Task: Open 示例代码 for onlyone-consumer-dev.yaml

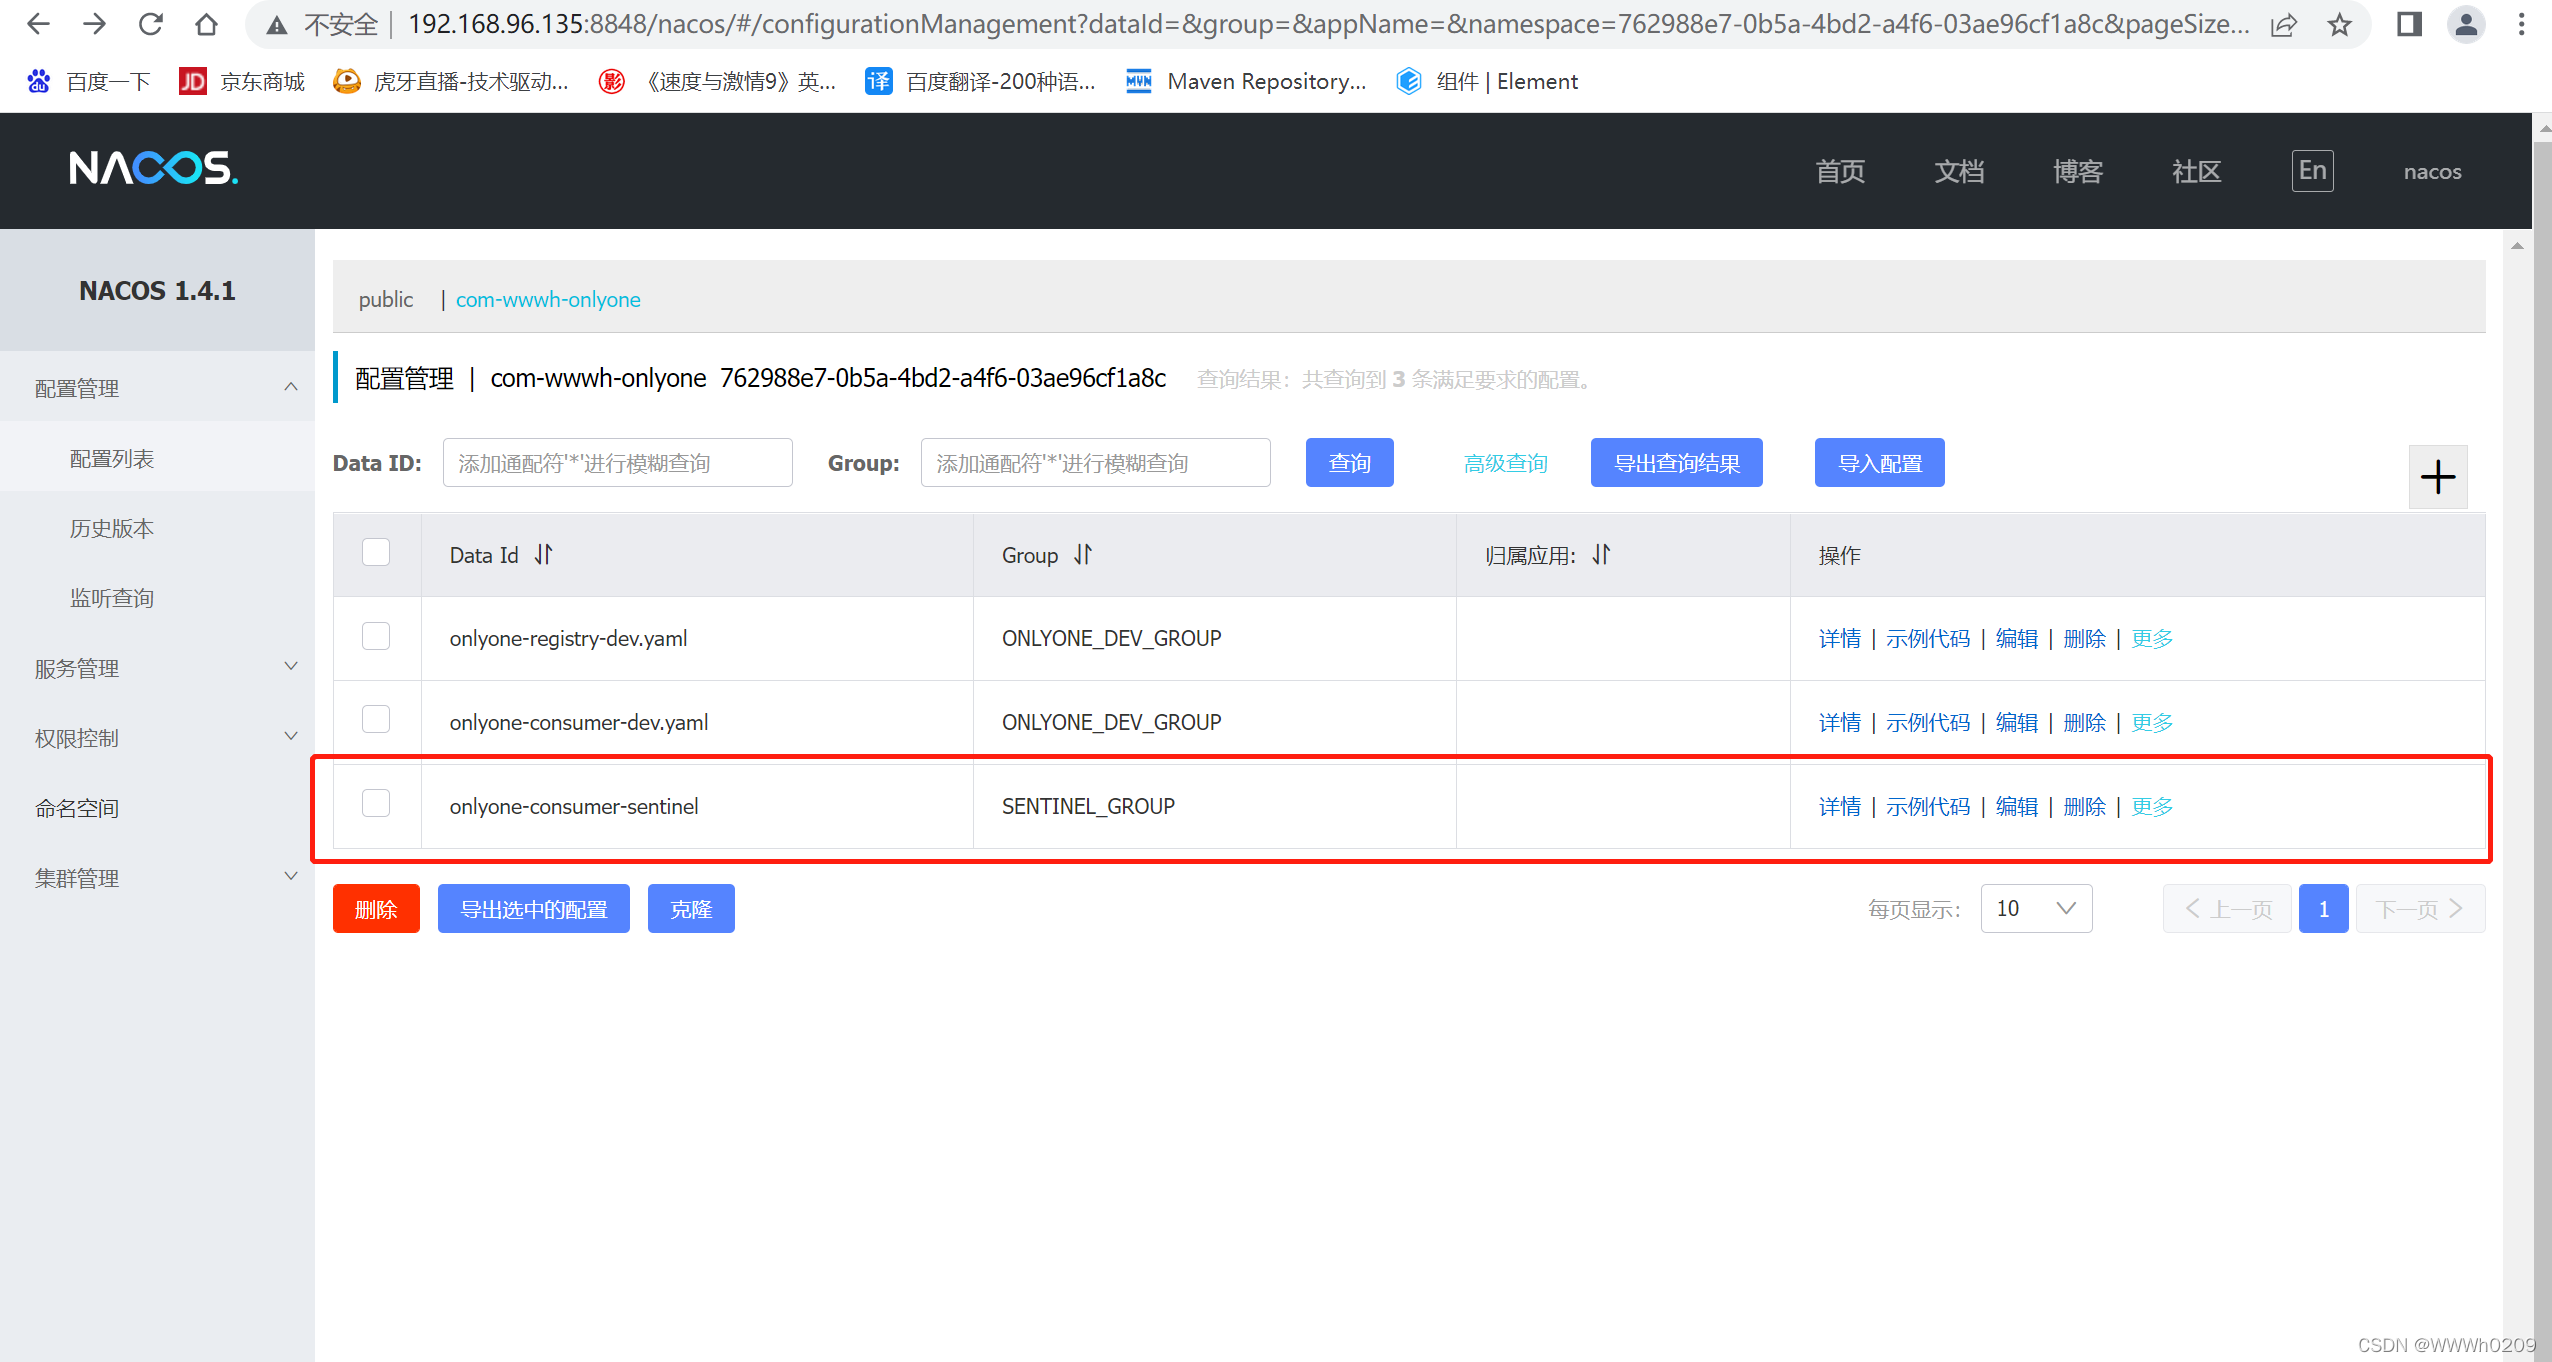Action: coord(1928,722)
